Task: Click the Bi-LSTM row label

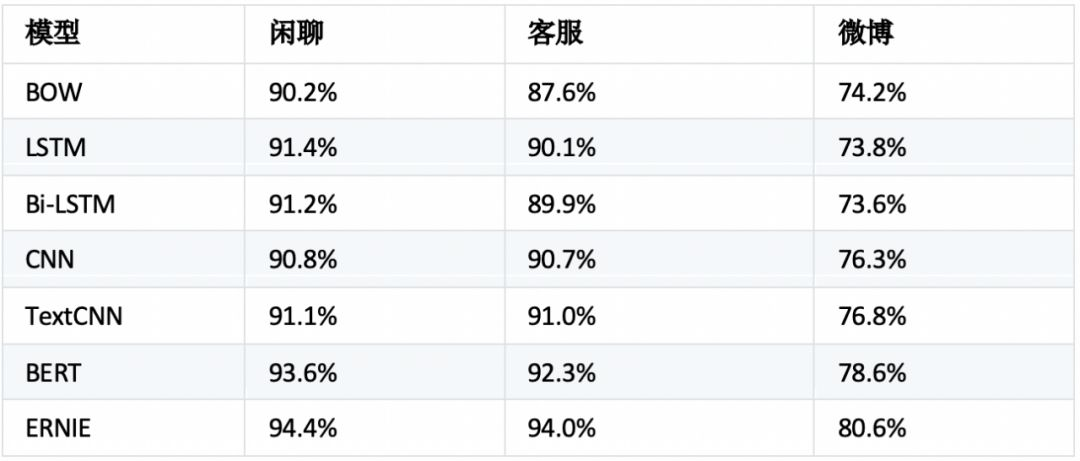Action: click(71, 204)
